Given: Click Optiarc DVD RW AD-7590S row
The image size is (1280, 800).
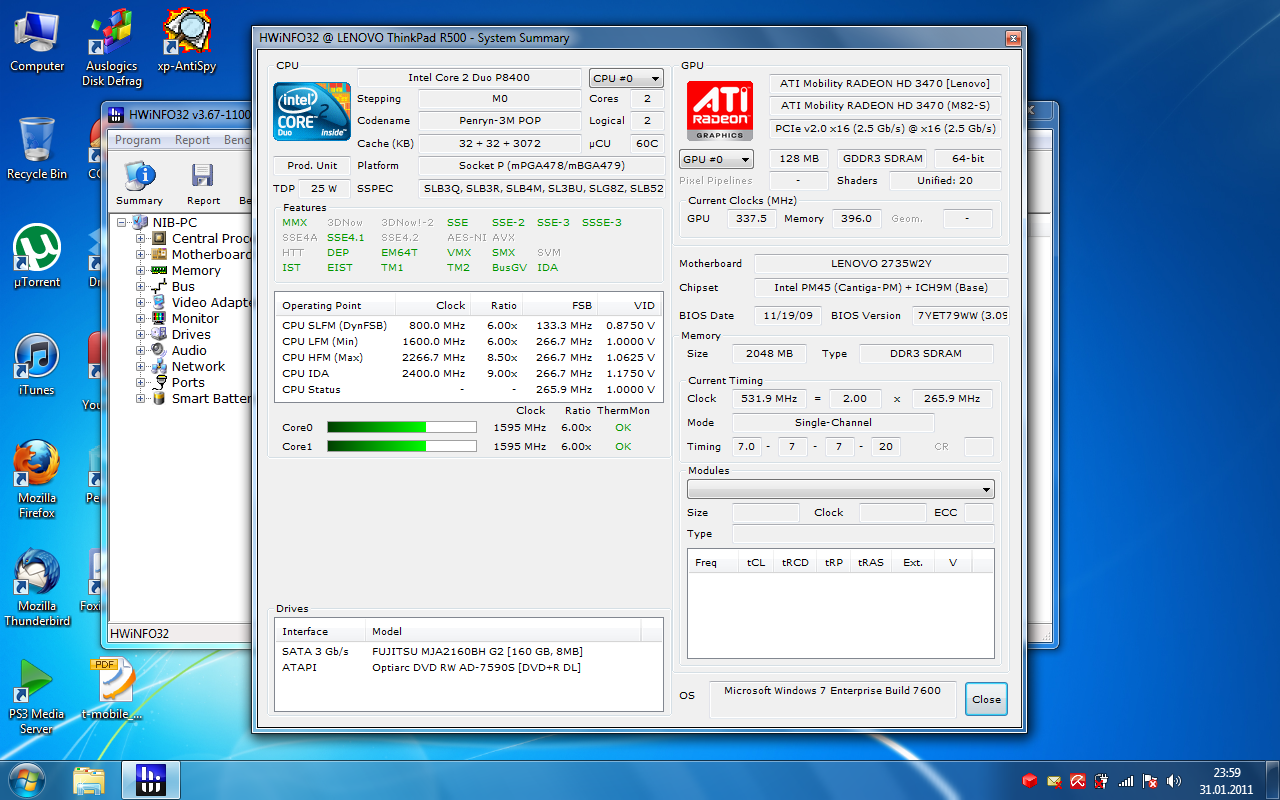Looking at the screenshot, I should pyautogui.click(x=469, y=667).
